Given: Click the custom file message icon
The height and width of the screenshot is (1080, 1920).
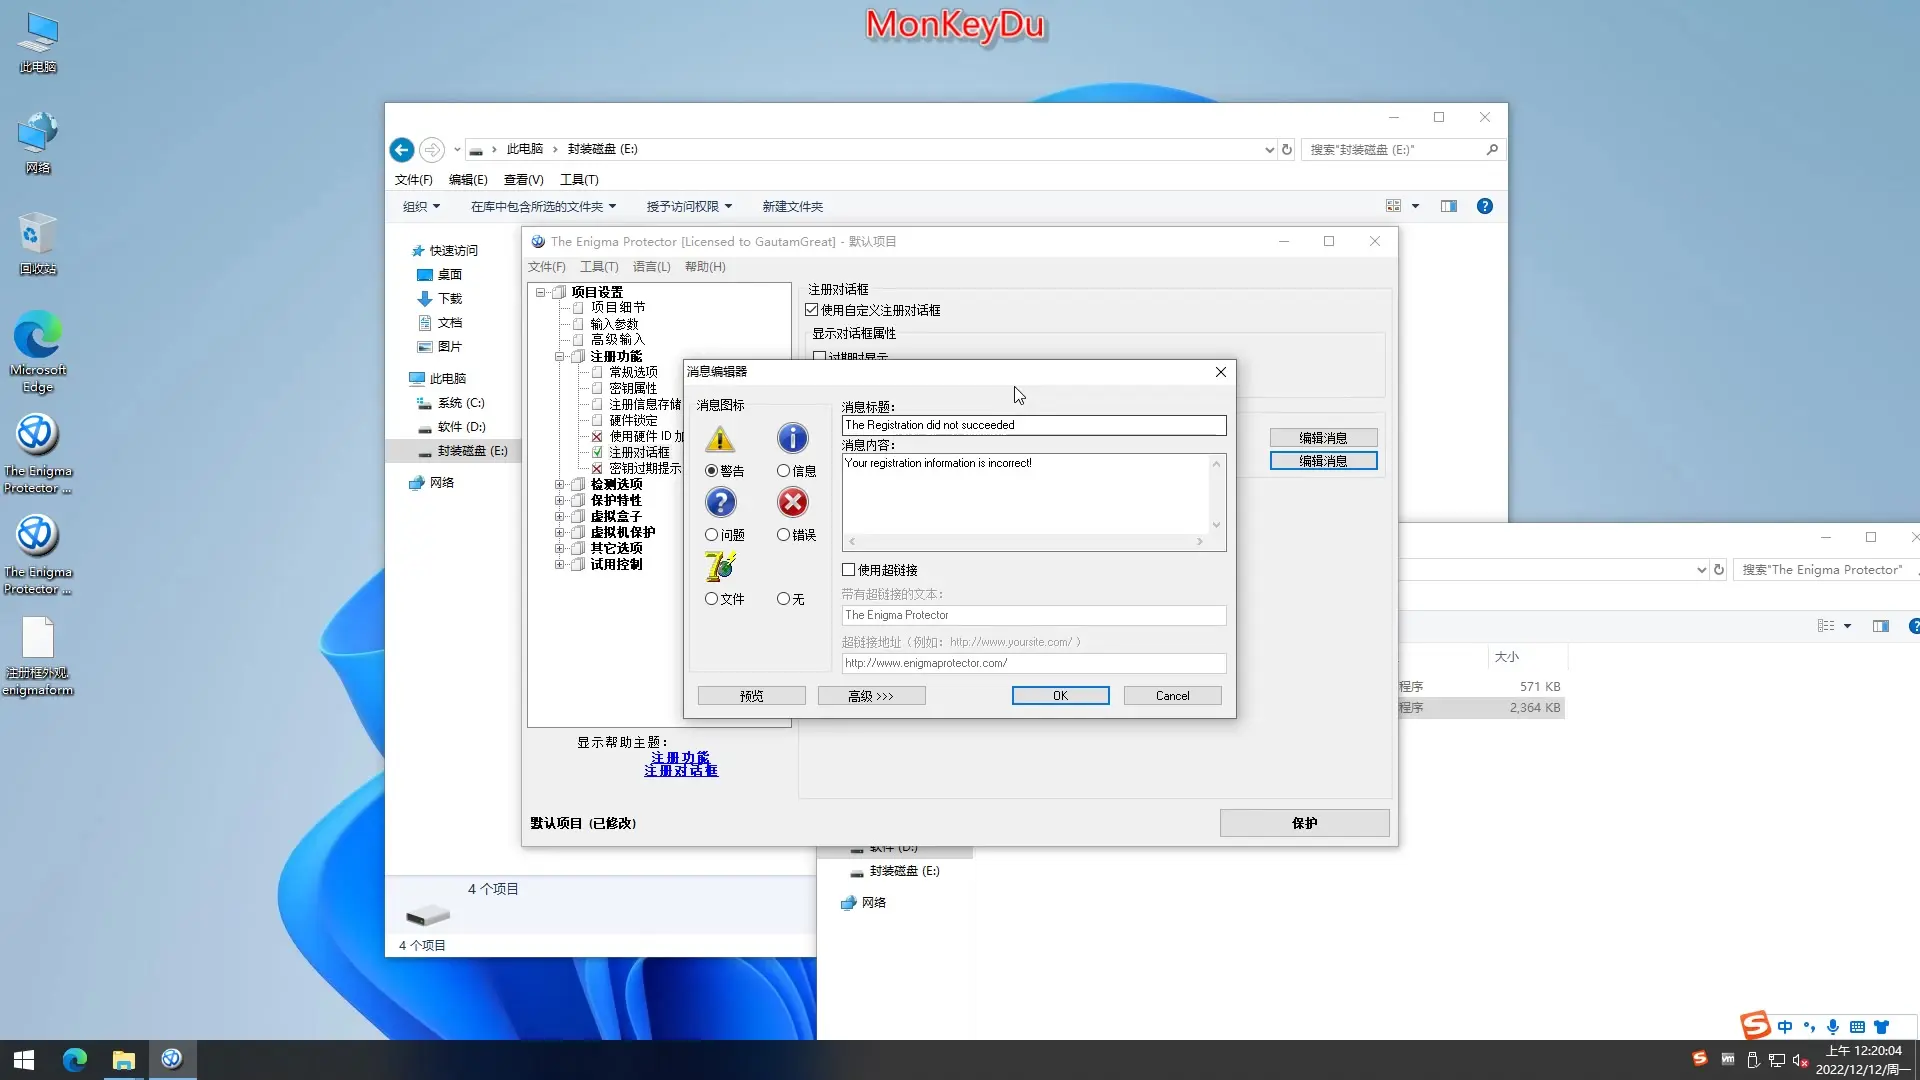Looking at the screenshot, I should [720, 566].
